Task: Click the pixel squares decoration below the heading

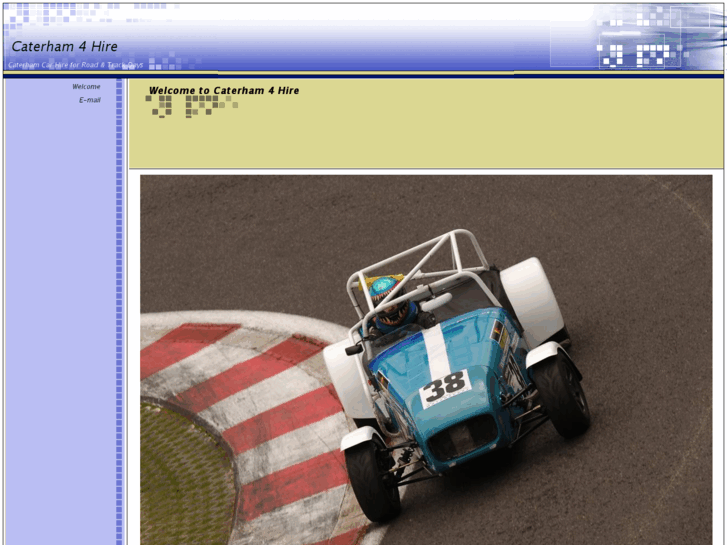Action: pos(192,105)
